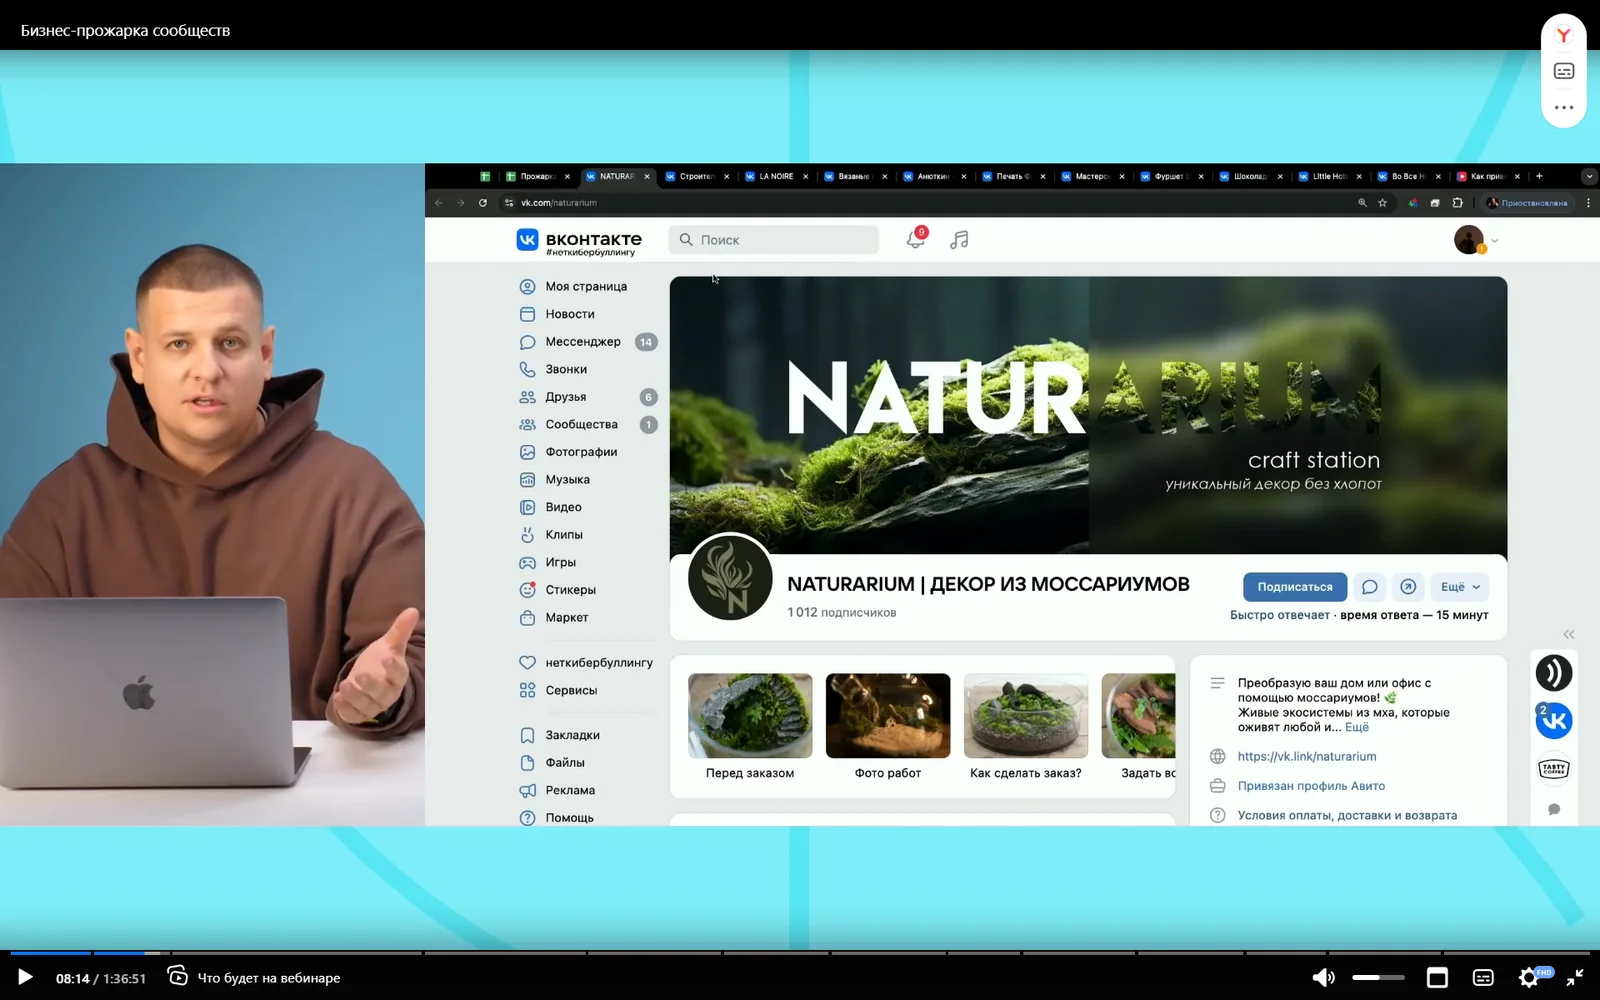The image size is (1600, 1000).
Task: Click the Стикеры smiley icon
Action: (x=527, y=590)
